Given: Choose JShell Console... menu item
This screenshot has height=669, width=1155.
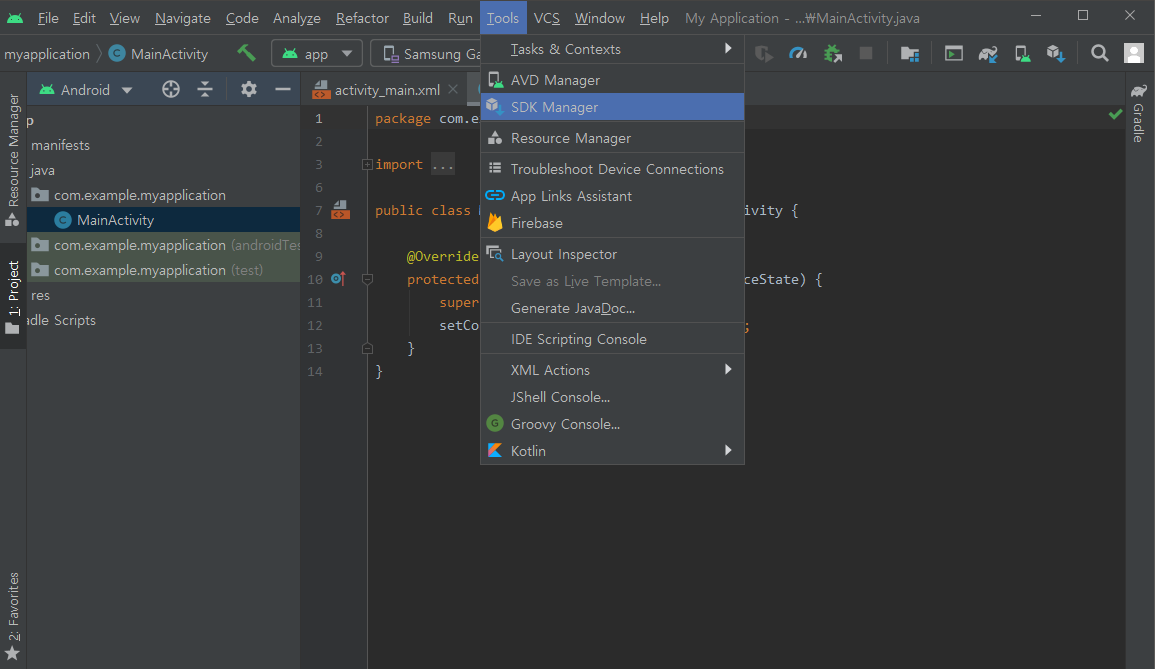Looking at the screenshot, I should click(612, 397).
